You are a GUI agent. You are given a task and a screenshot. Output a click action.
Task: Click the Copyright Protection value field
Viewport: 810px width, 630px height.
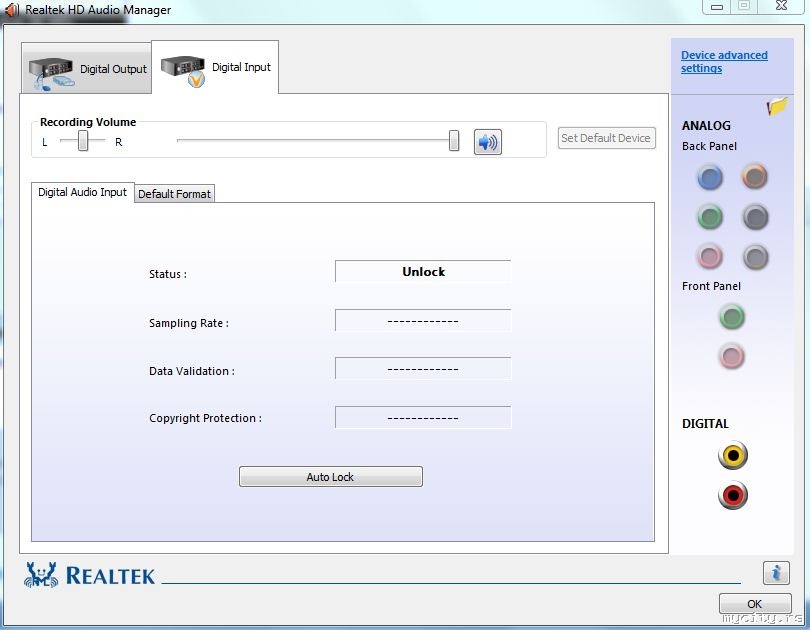[x=423, y=417]
